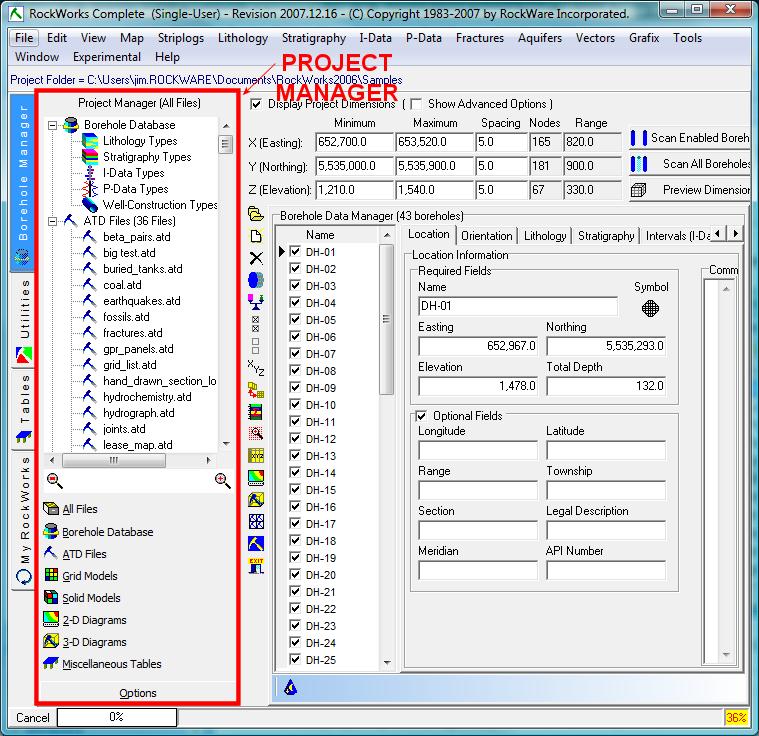Click the open folder icon in vertical toolbar
The image size is (759, 736).
pos(256,214)
